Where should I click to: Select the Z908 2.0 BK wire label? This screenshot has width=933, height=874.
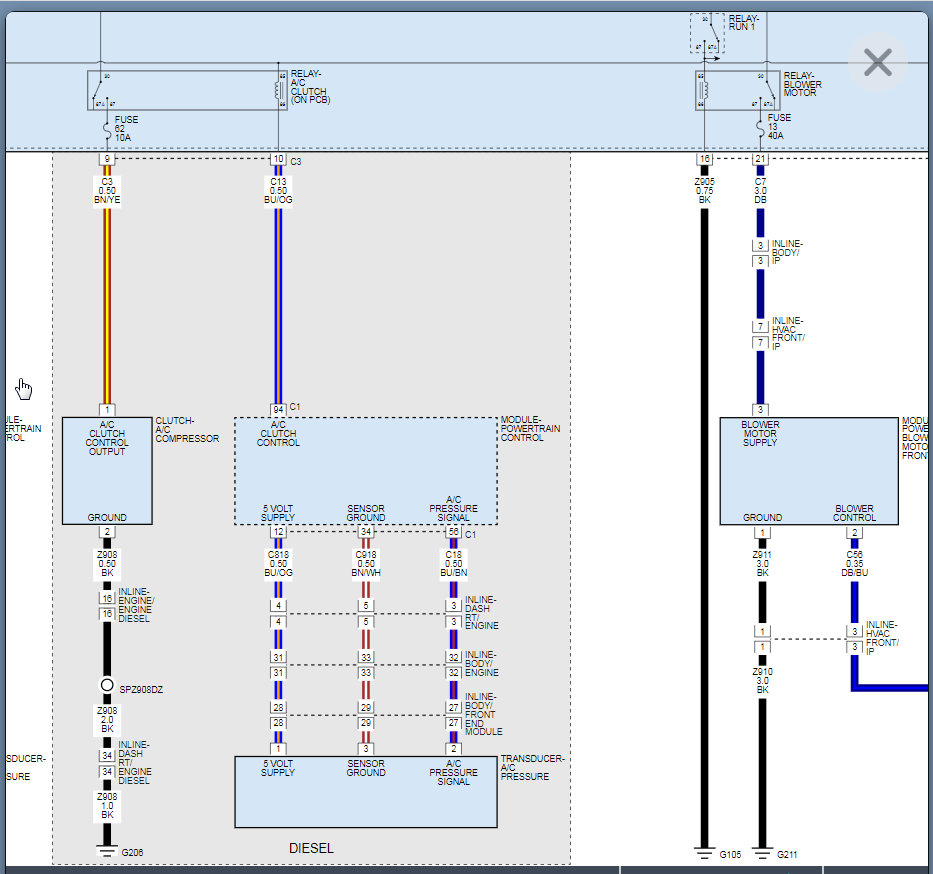(x=107, y=719)
